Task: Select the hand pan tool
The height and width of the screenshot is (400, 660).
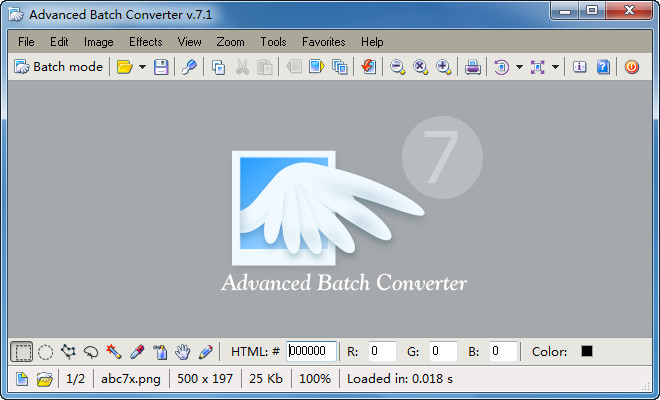Action: coord(183,352)
